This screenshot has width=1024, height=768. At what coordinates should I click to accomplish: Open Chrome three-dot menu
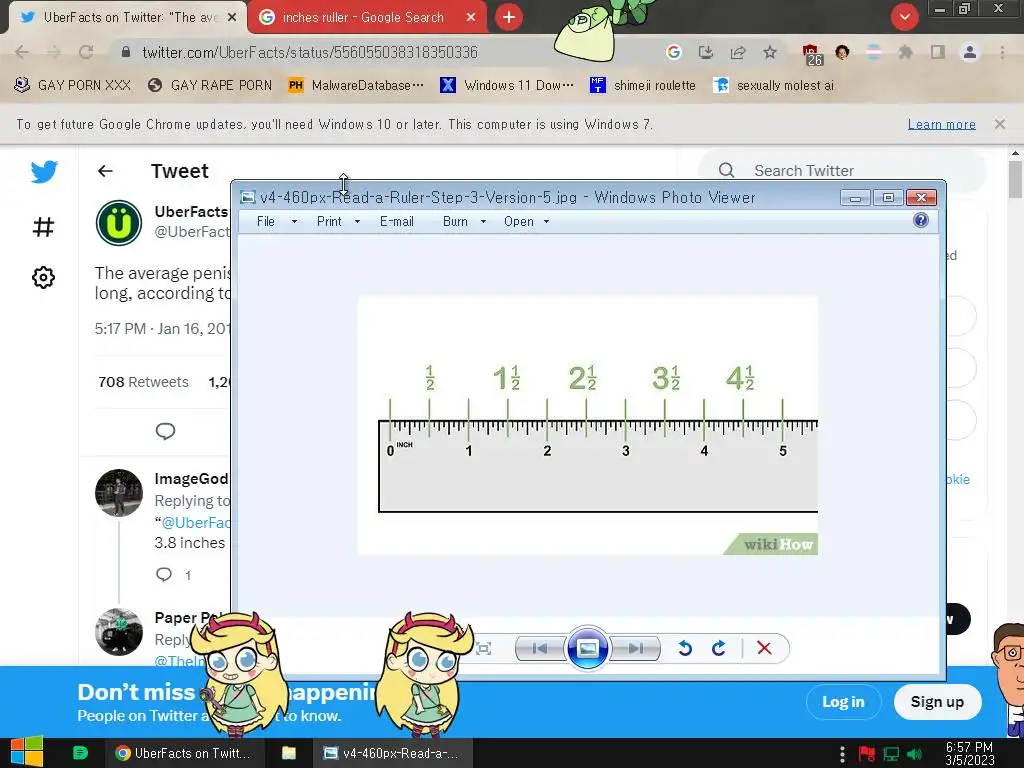pyautogui.click(x=1002, y=52)
